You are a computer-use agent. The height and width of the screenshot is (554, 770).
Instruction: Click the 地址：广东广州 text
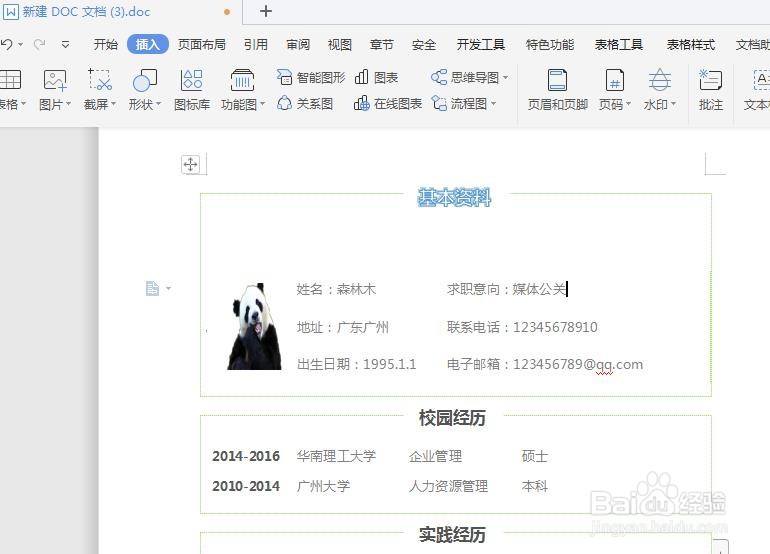click(x=343, y=327)
